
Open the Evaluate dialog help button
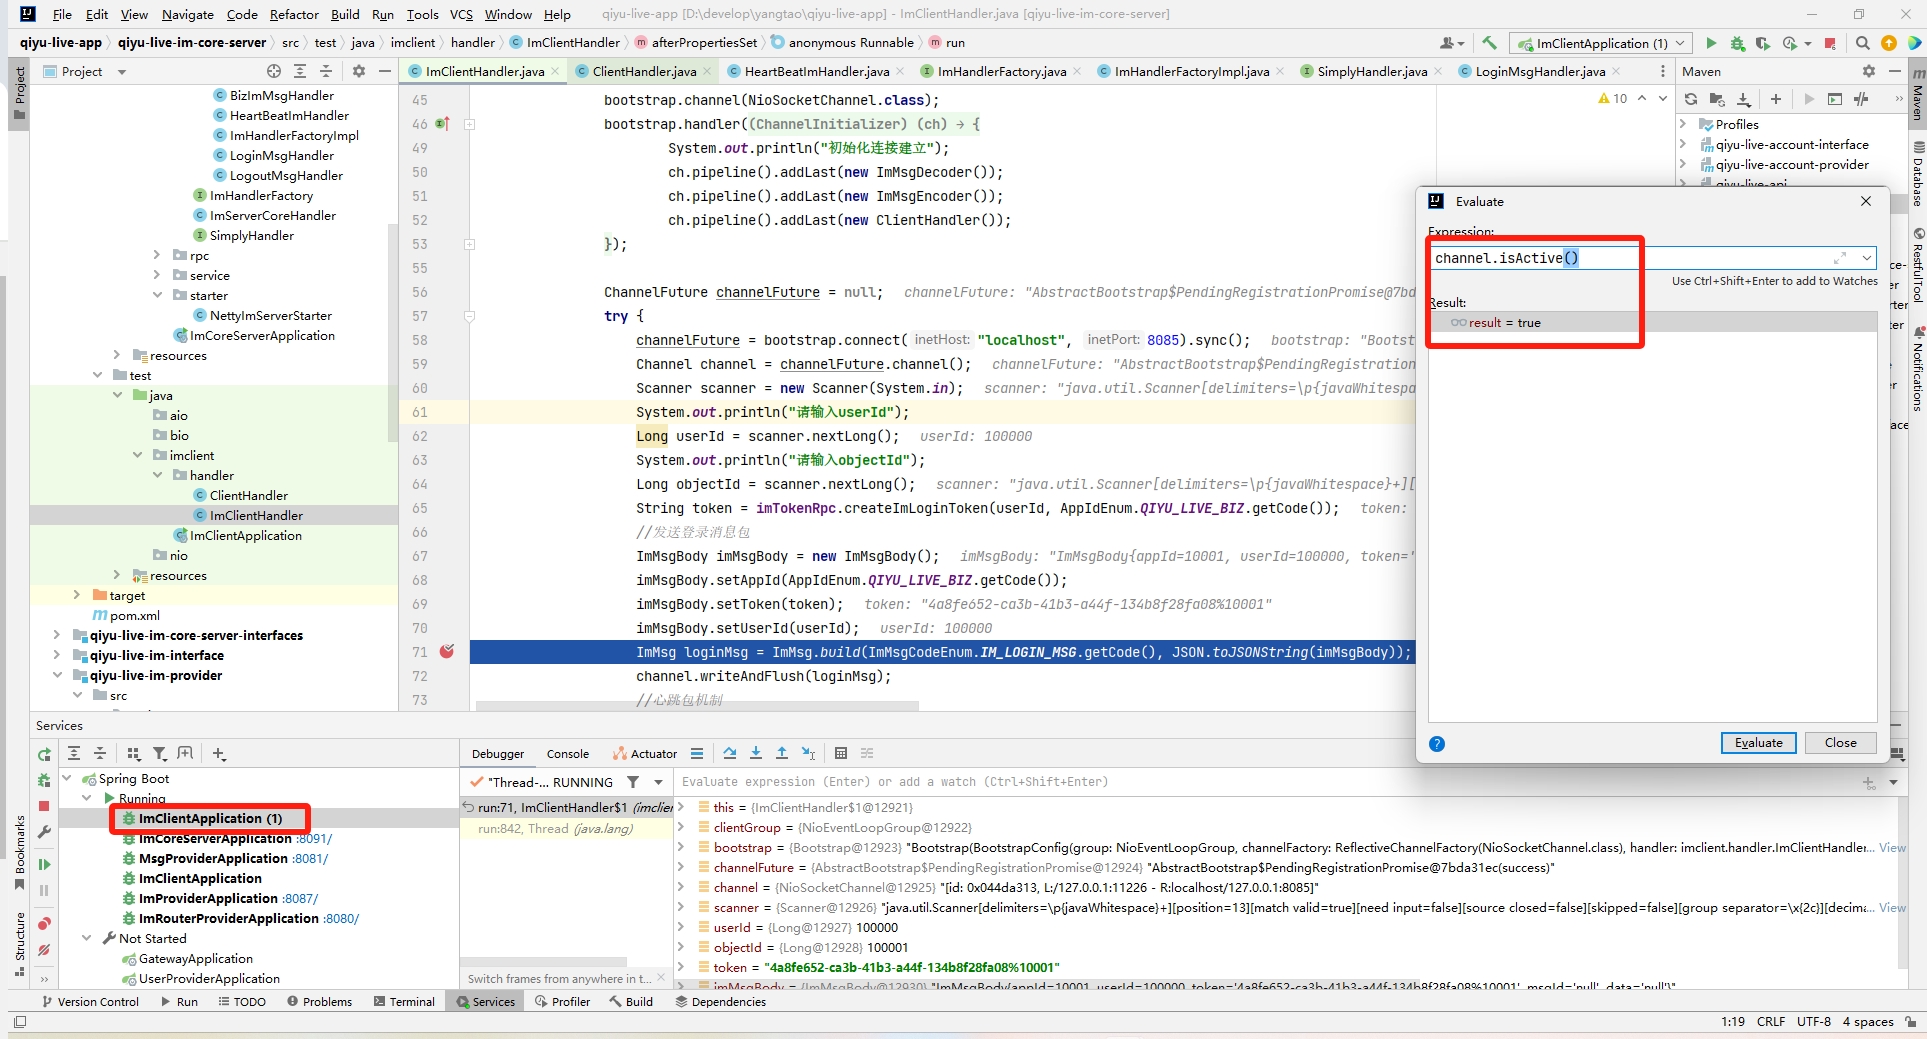(1437, 744)
